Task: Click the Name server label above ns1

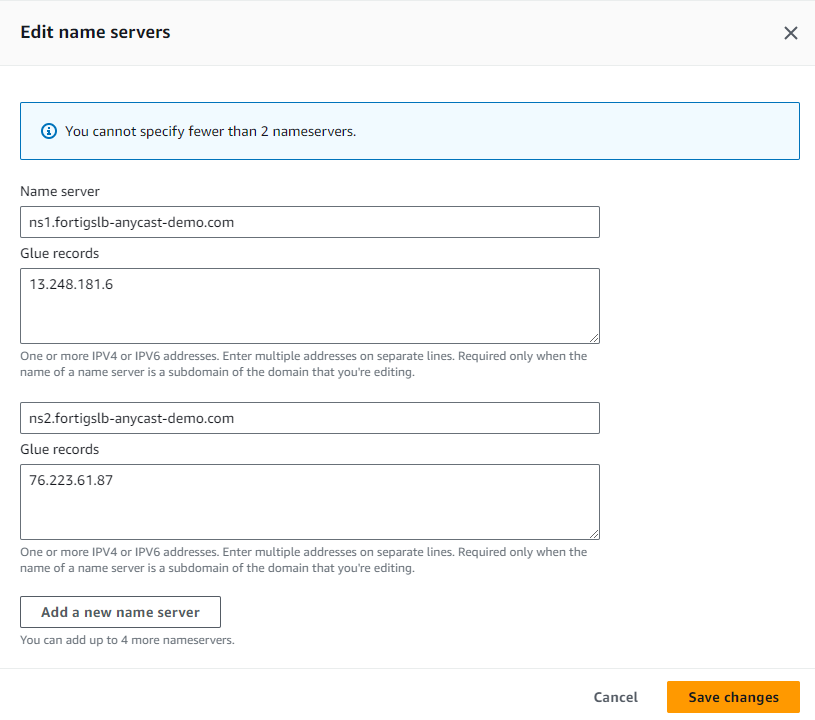Action: click(53, 191)
